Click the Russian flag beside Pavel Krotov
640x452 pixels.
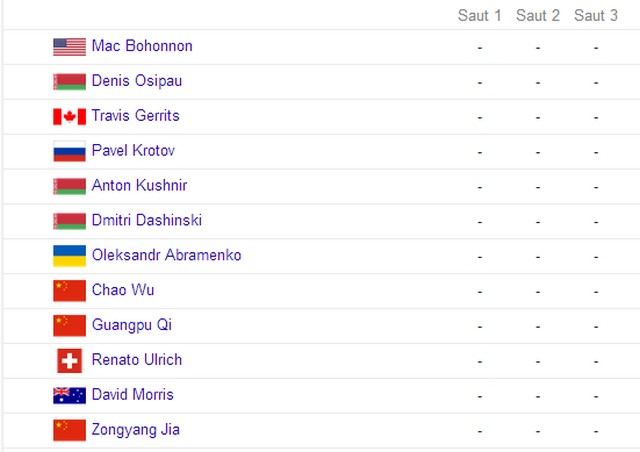69,151
